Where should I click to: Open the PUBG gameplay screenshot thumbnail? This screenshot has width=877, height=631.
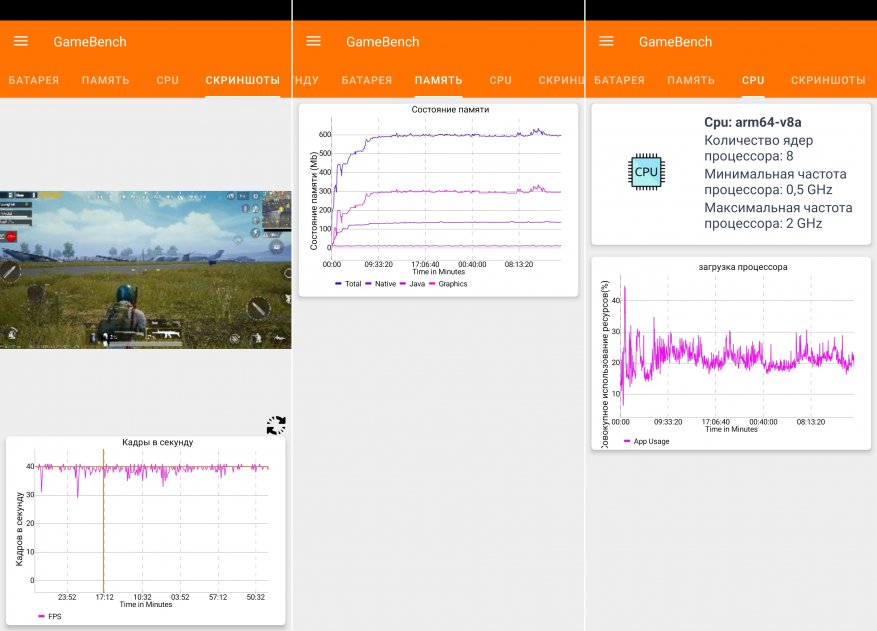145,270
